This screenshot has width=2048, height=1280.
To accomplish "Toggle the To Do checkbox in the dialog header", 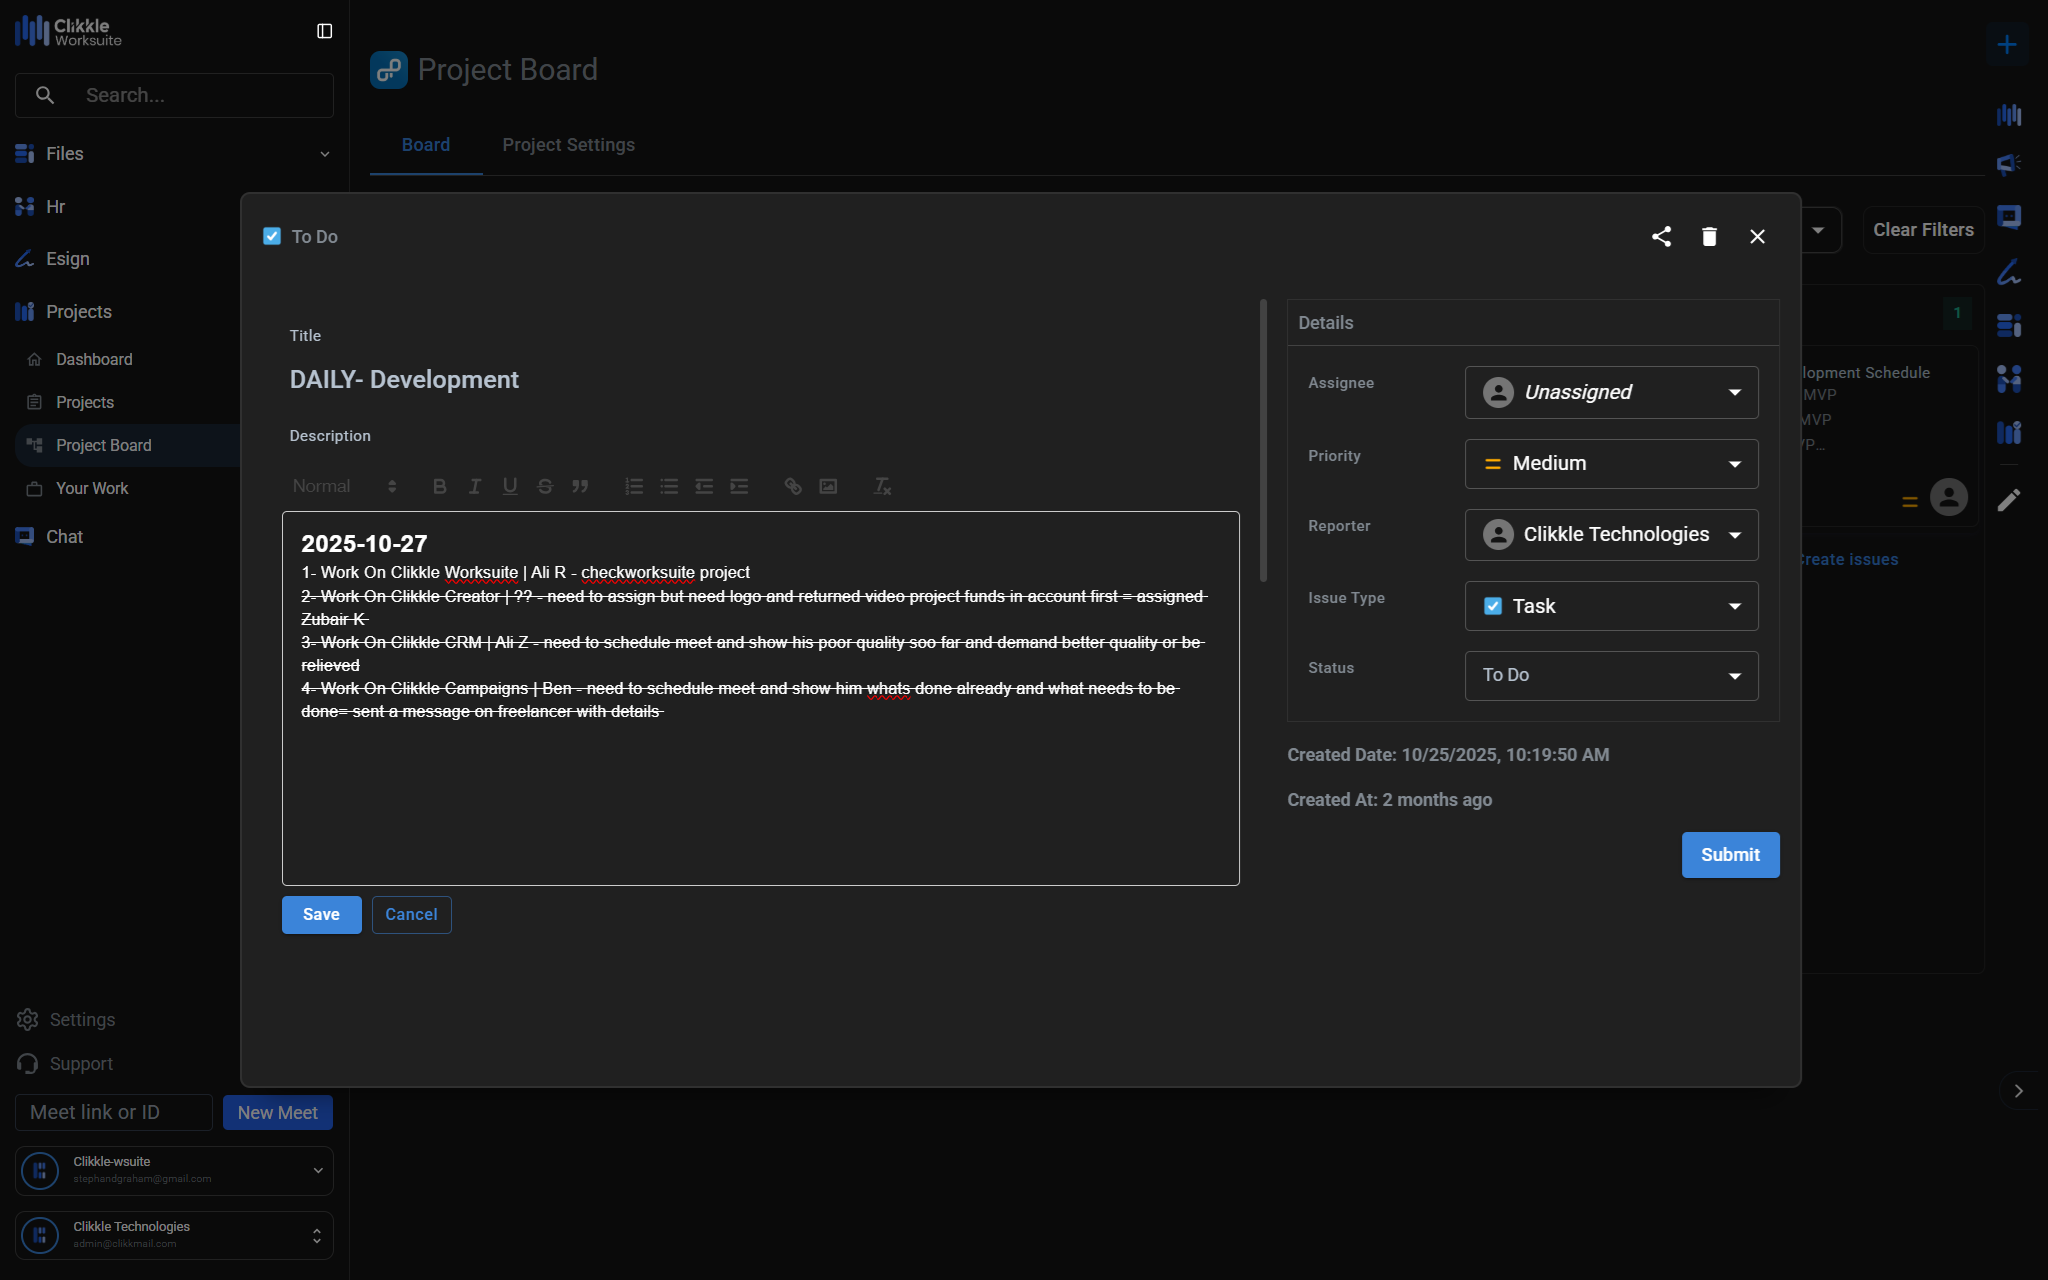I will tap(272, 236).
